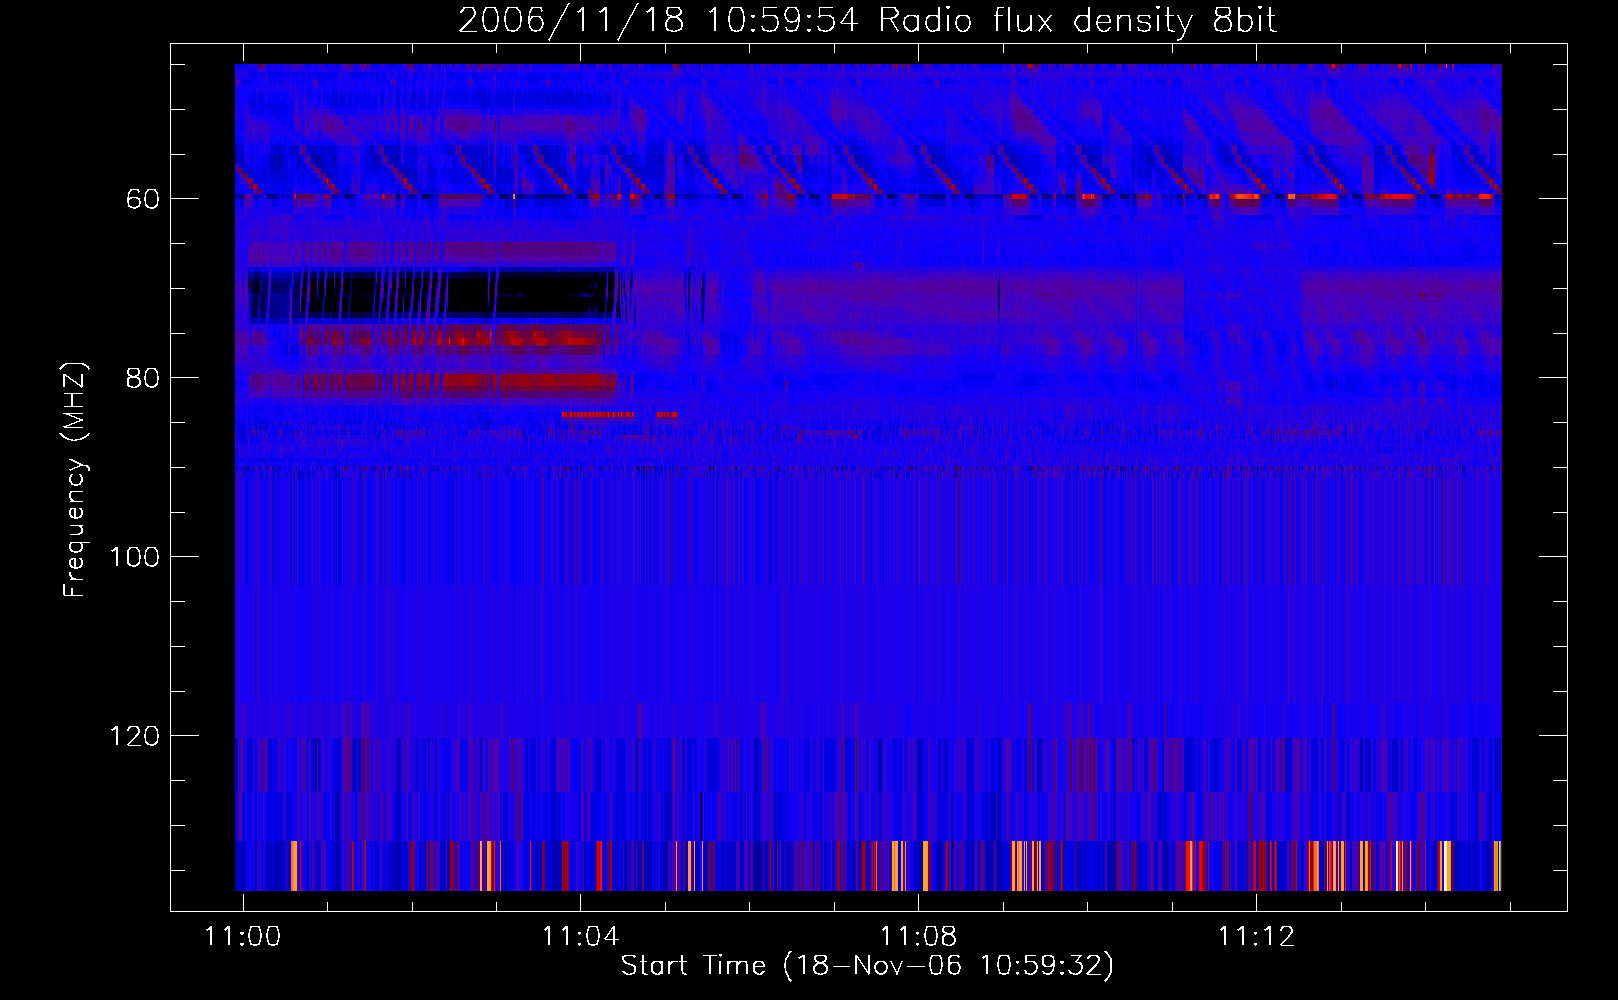
Task: Click the "Start Time (18-Nov-06 10:59:32)" axis label
Action: [x=867, y=966]
